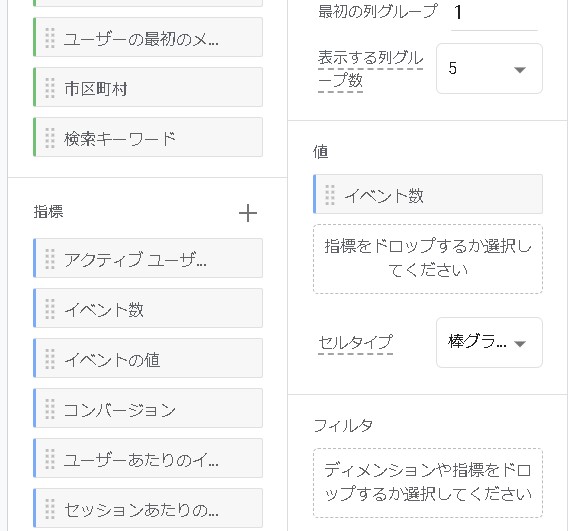
Task: Click the セルタイプ label with dotted underline
Action: (355, 343)
